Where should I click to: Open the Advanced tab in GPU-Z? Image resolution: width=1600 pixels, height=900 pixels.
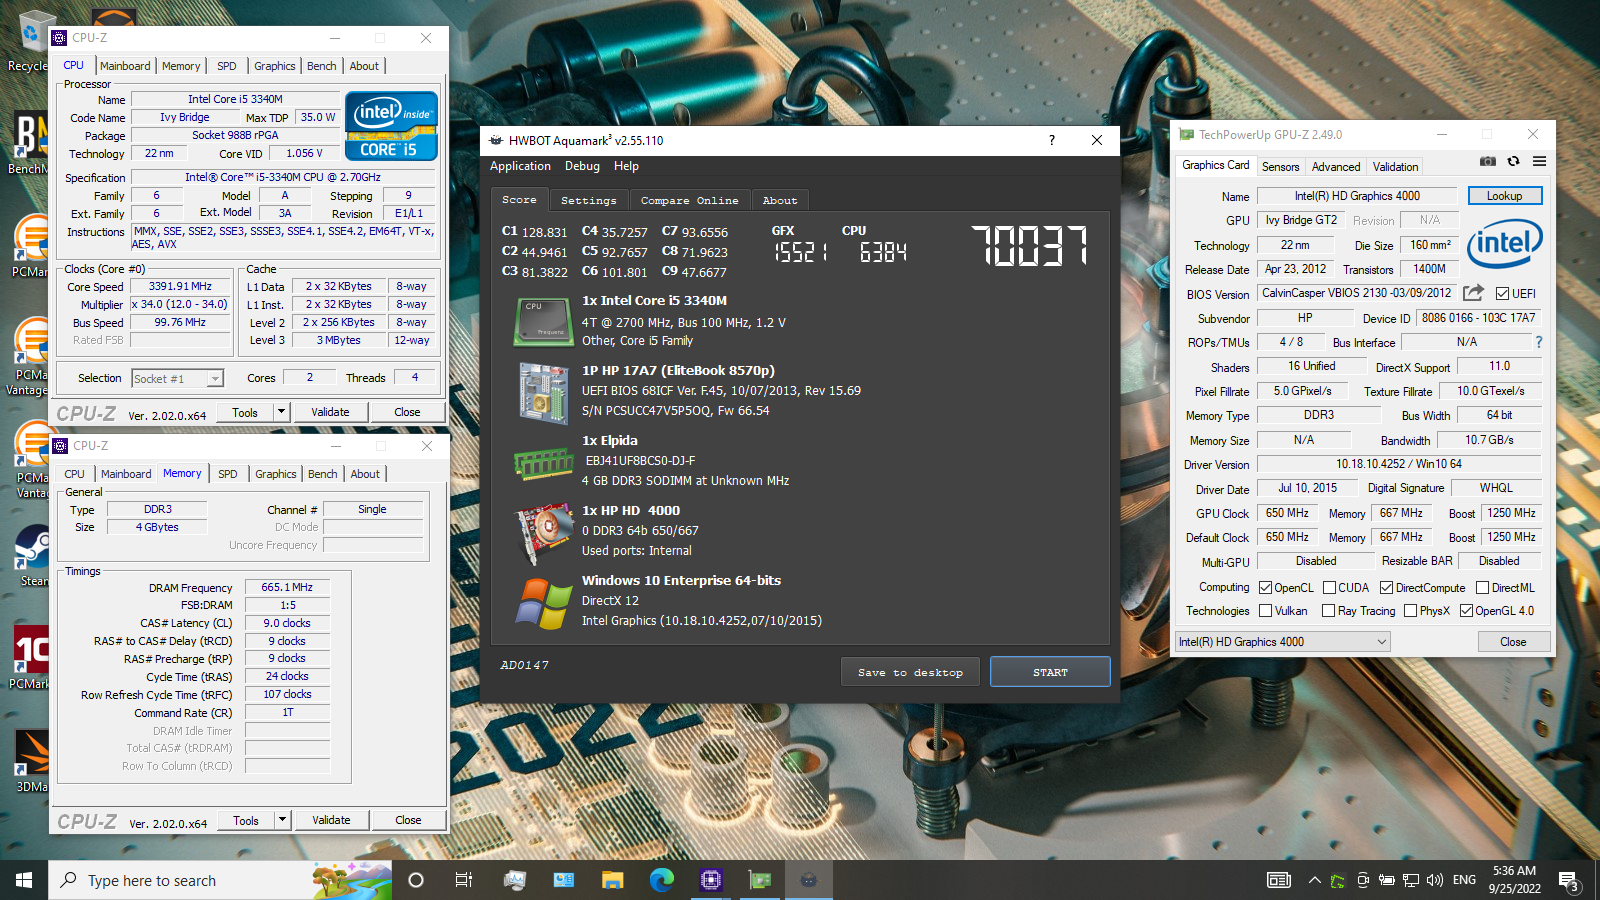(1336, 167)
